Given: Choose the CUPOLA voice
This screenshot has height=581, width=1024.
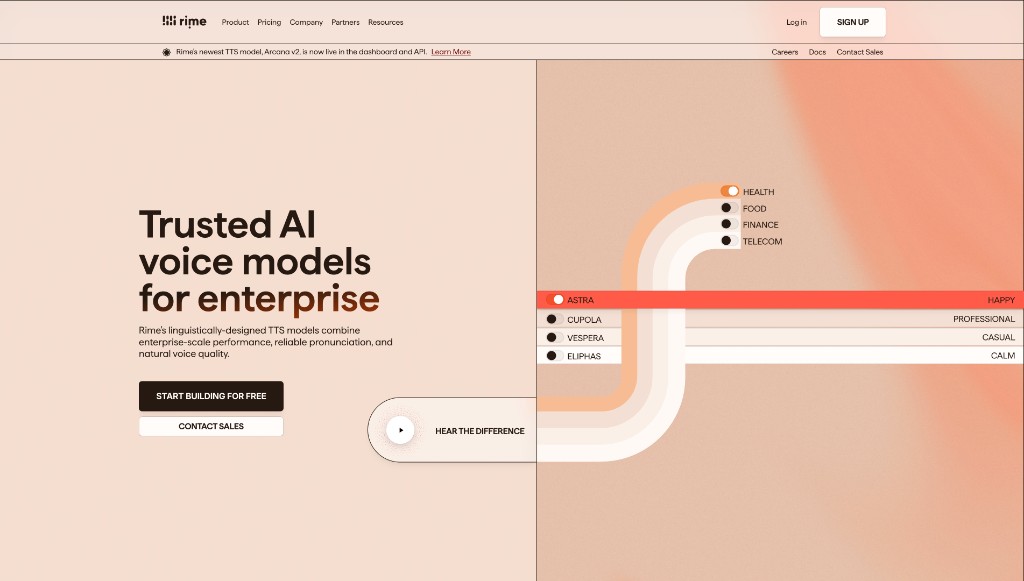Looking at the screenshot, I should (555, 319).
